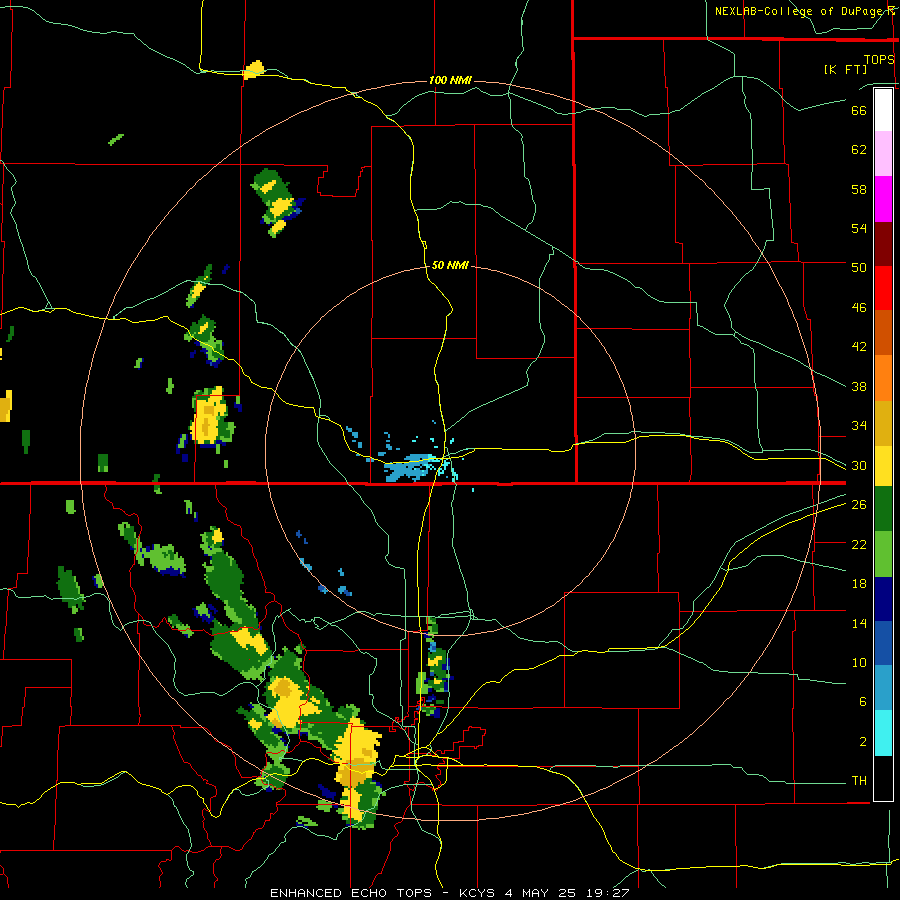The width and height of the screenshot is (900, 900).
Task: Pick the cyan 10 kft legend swatch
Action: point(883,733)
